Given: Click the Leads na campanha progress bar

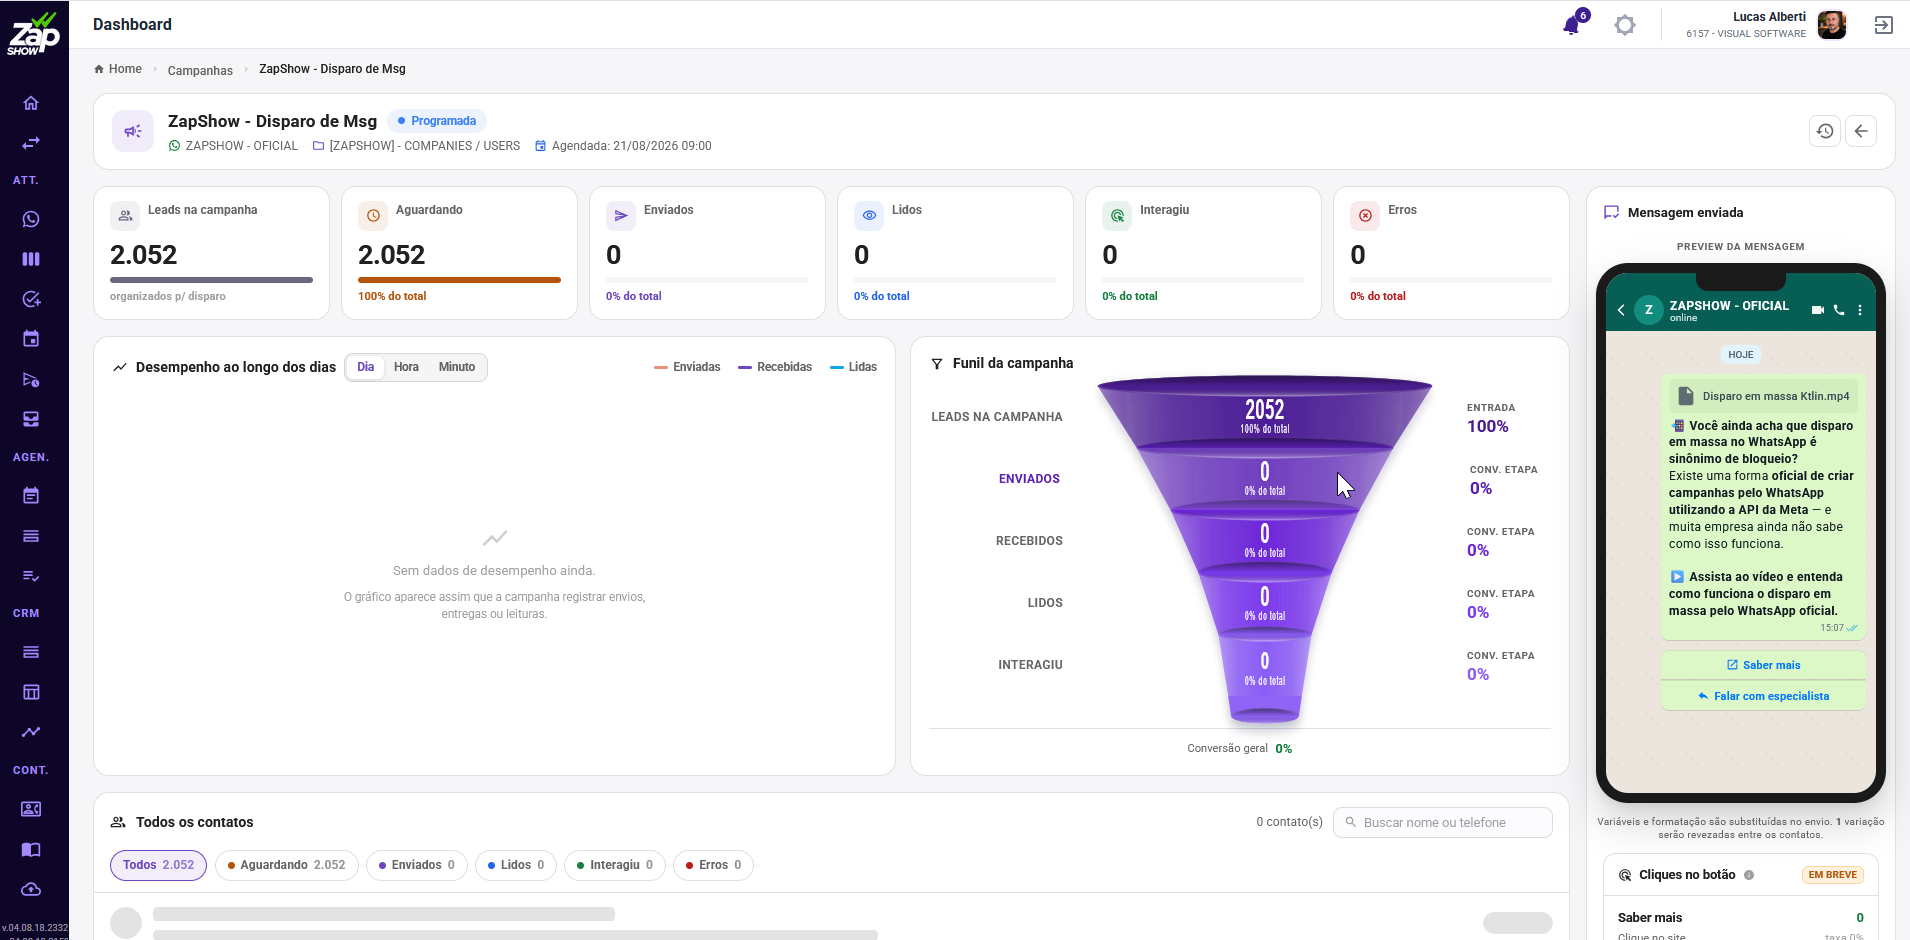Looking at the screenshot, I should (211, 280).
